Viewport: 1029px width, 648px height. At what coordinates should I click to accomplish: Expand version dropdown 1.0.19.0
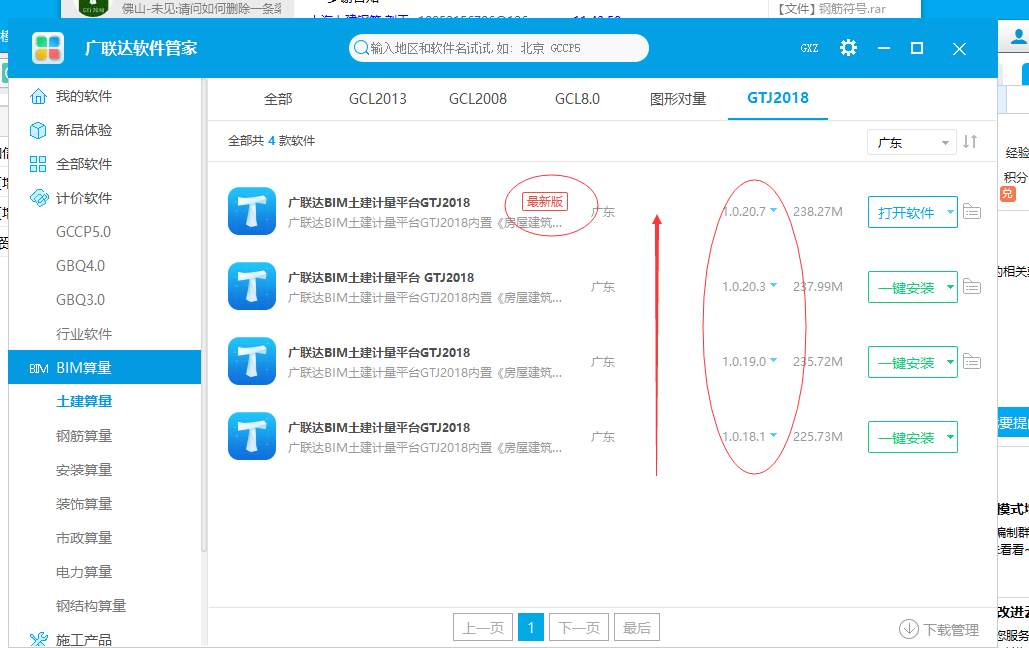click(773, 360)
